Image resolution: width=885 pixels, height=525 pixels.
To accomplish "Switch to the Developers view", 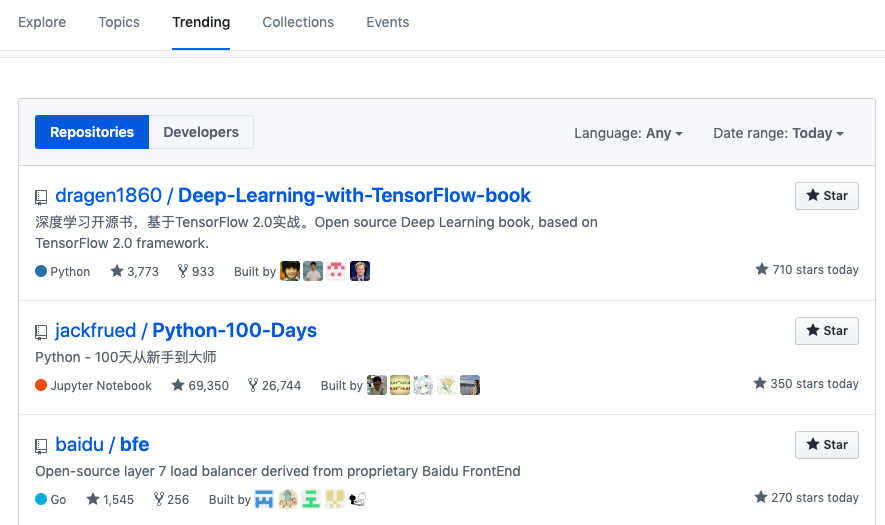I will pos(201,132).
